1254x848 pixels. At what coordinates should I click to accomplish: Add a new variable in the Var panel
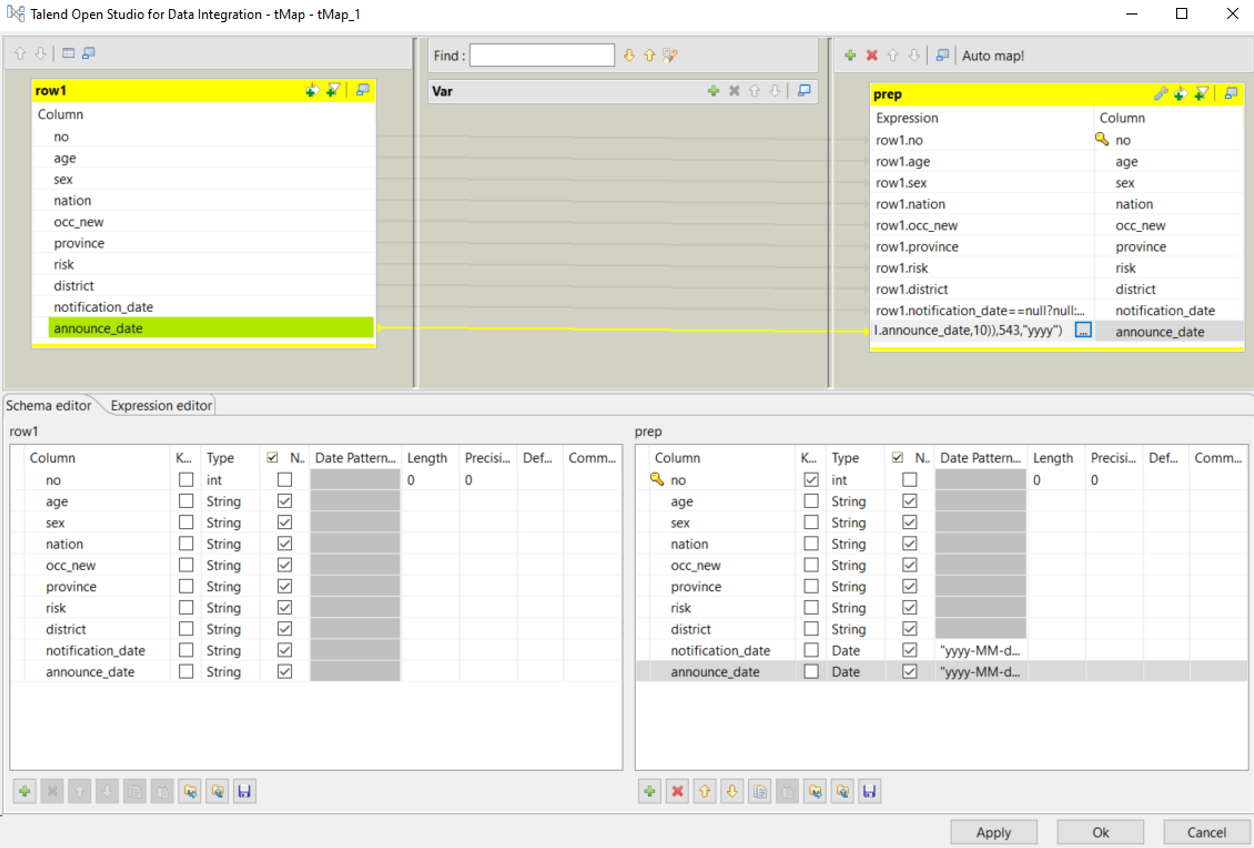pos(714,90)
